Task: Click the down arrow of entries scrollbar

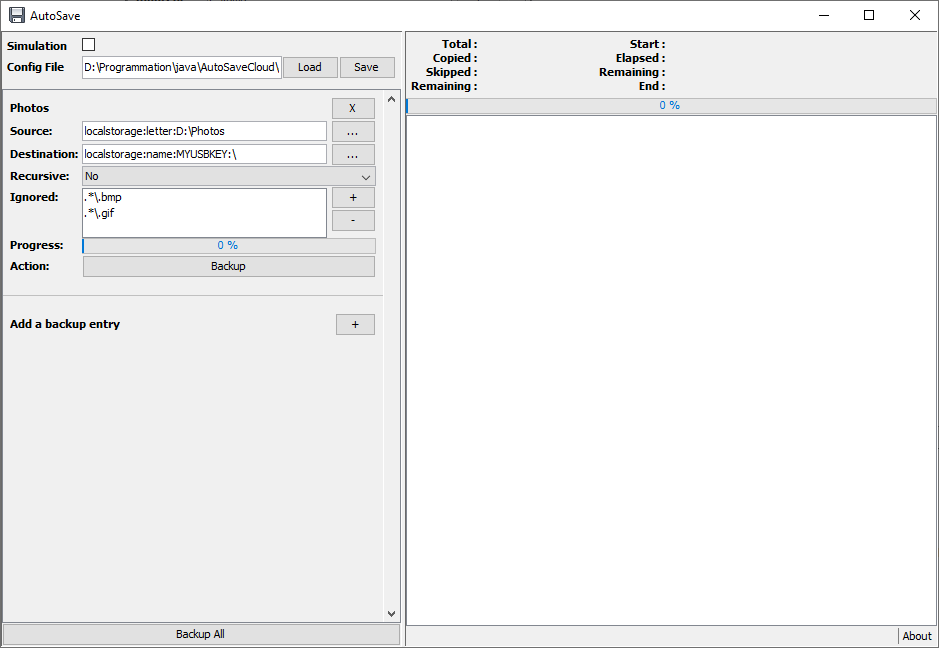Action: pos(392,614)
